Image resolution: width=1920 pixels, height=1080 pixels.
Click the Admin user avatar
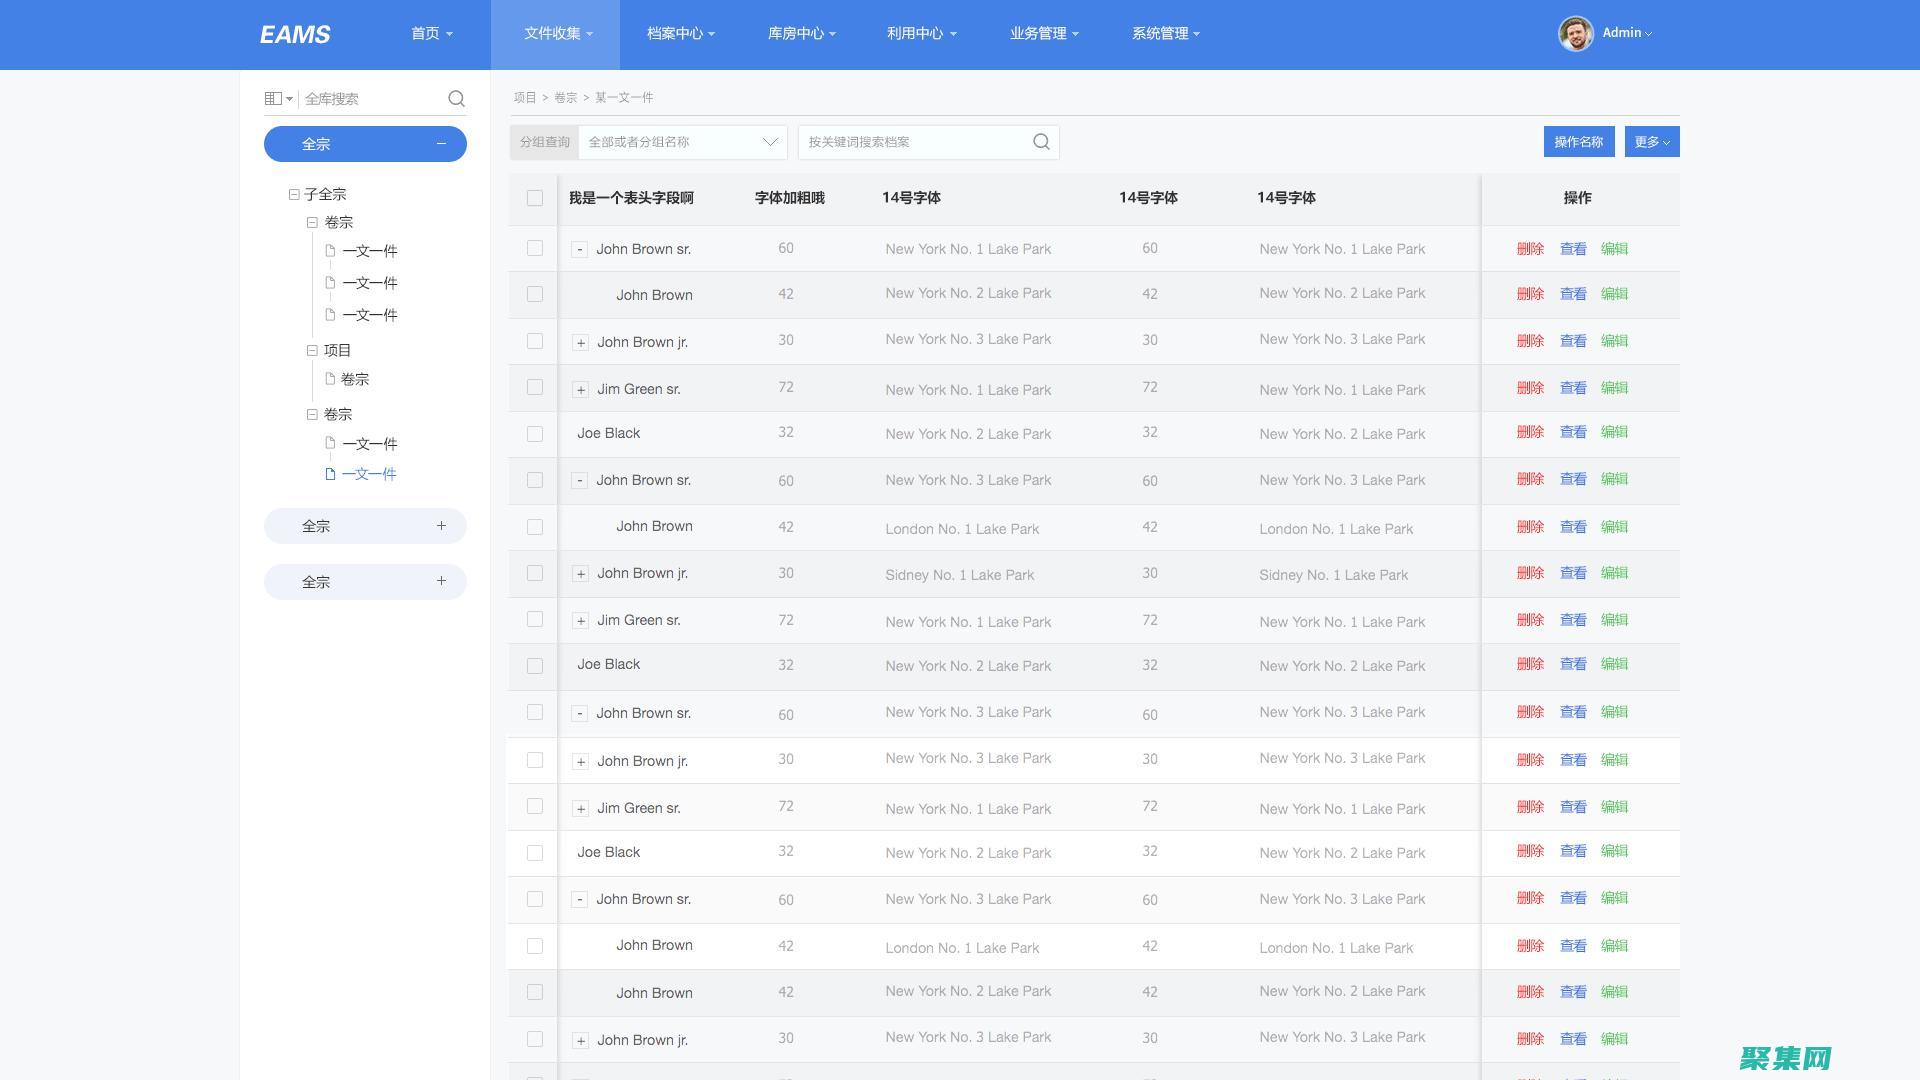1575,33
